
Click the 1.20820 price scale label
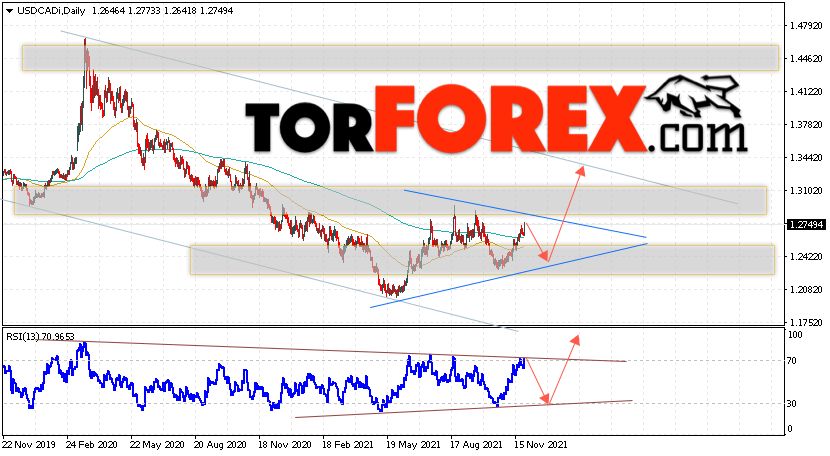click(806, 290)
